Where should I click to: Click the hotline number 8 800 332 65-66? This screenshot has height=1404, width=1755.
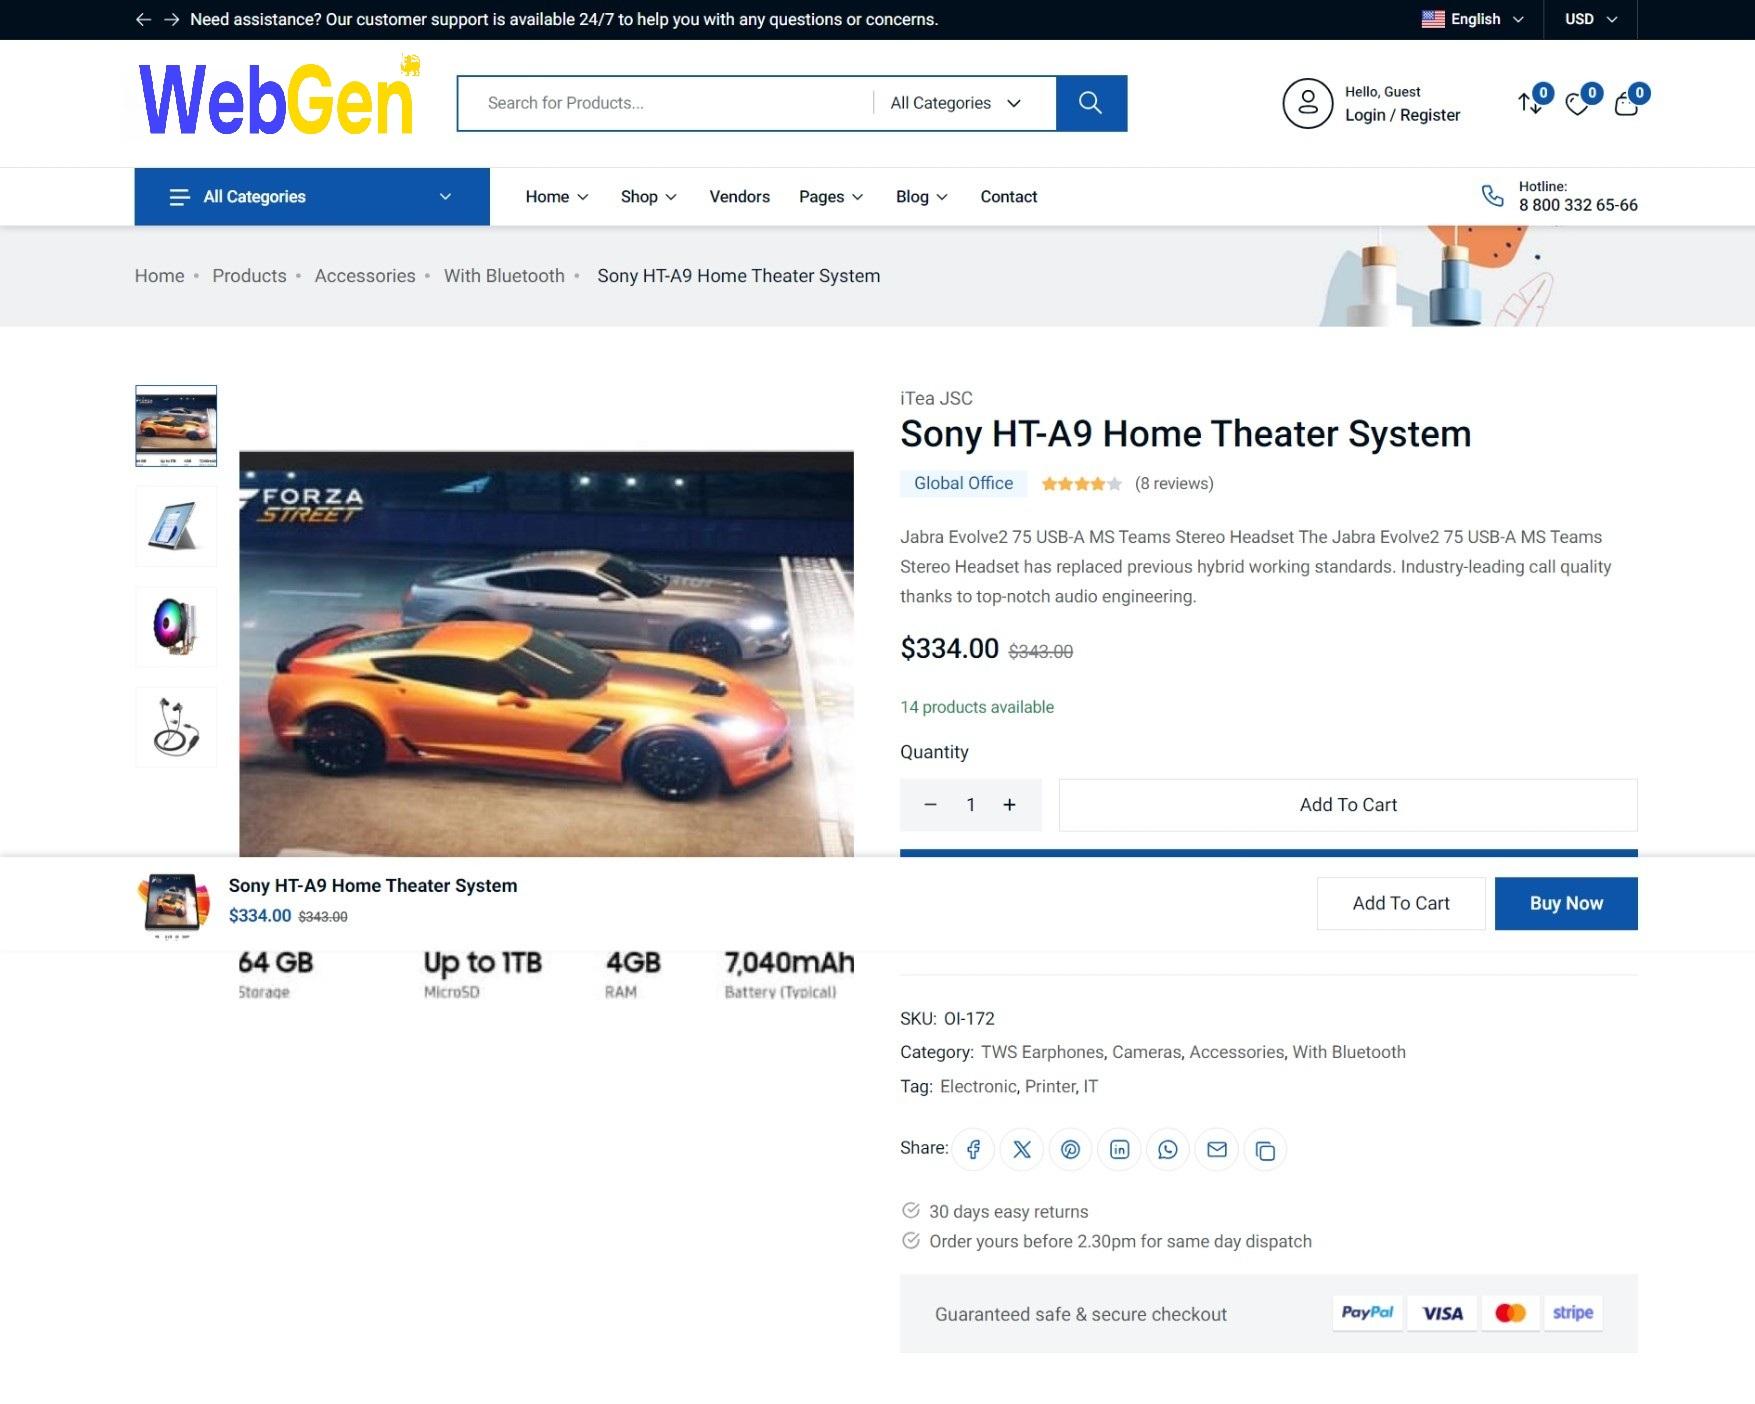[1578, 205]
